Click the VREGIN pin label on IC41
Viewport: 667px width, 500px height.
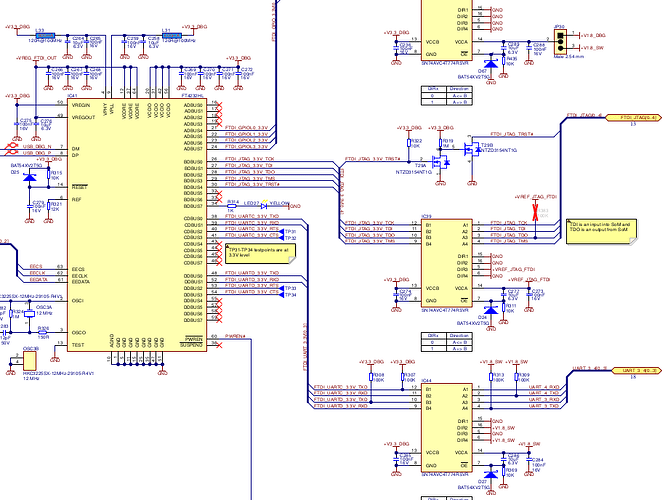pyautogui.click(x=81, y=105)
